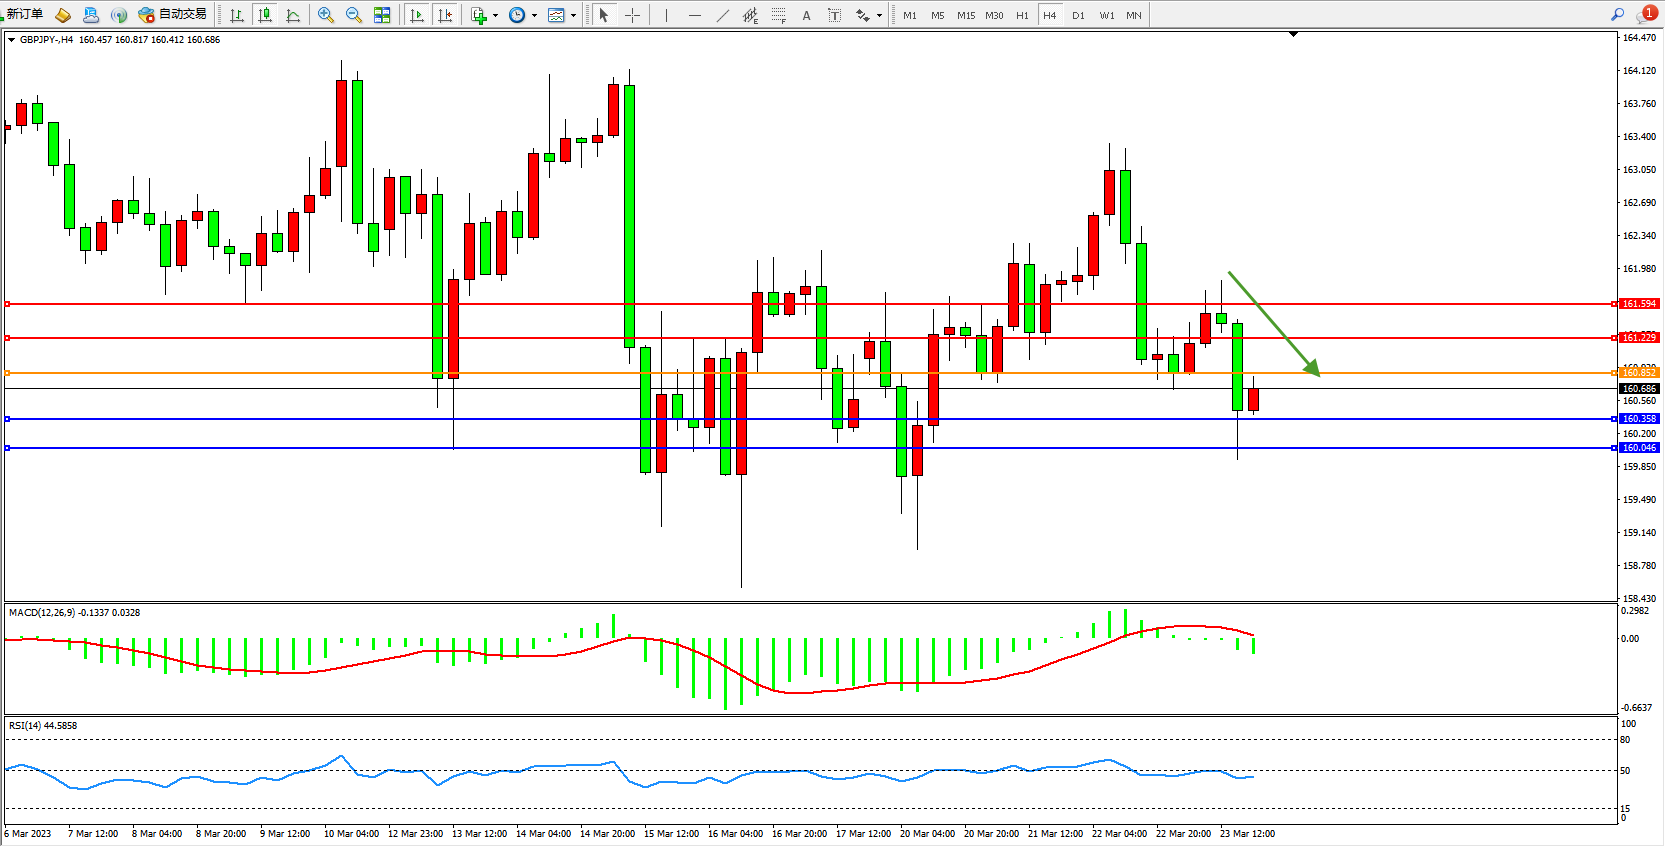Image resolution: width=1665 pixels, height=847 pixels.
Task: Click the 自动交易 auto trading button
Action: 173,14
